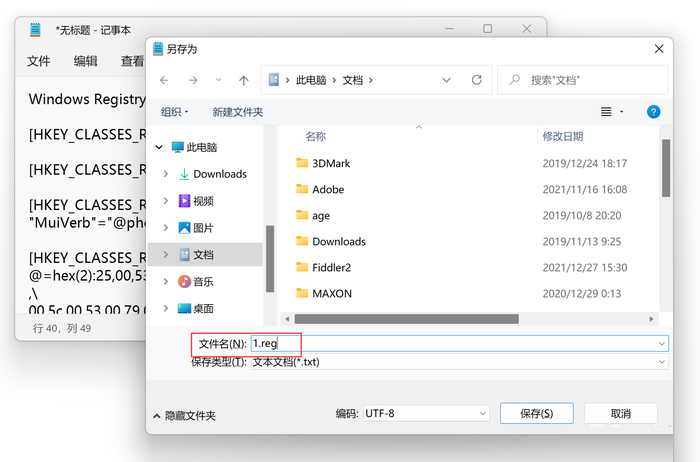Click horizontal scrollbar right arrow
Viewport: 700px width, 462px height.
click(x=651, y=319)
